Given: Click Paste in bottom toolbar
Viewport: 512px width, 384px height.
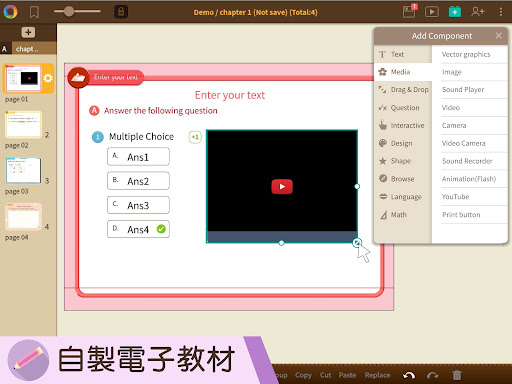Looking at the screenshot, I should 347,375.
